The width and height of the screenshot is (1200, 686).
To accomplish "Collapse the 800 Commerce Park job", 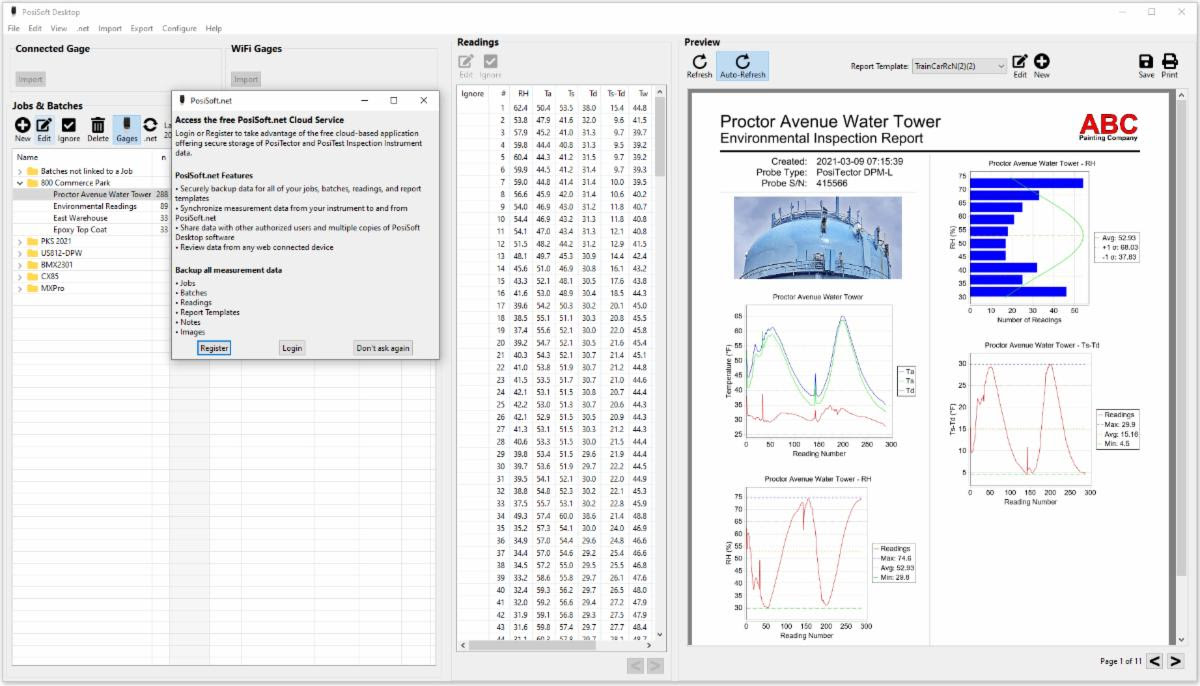I will click(19, 184).
